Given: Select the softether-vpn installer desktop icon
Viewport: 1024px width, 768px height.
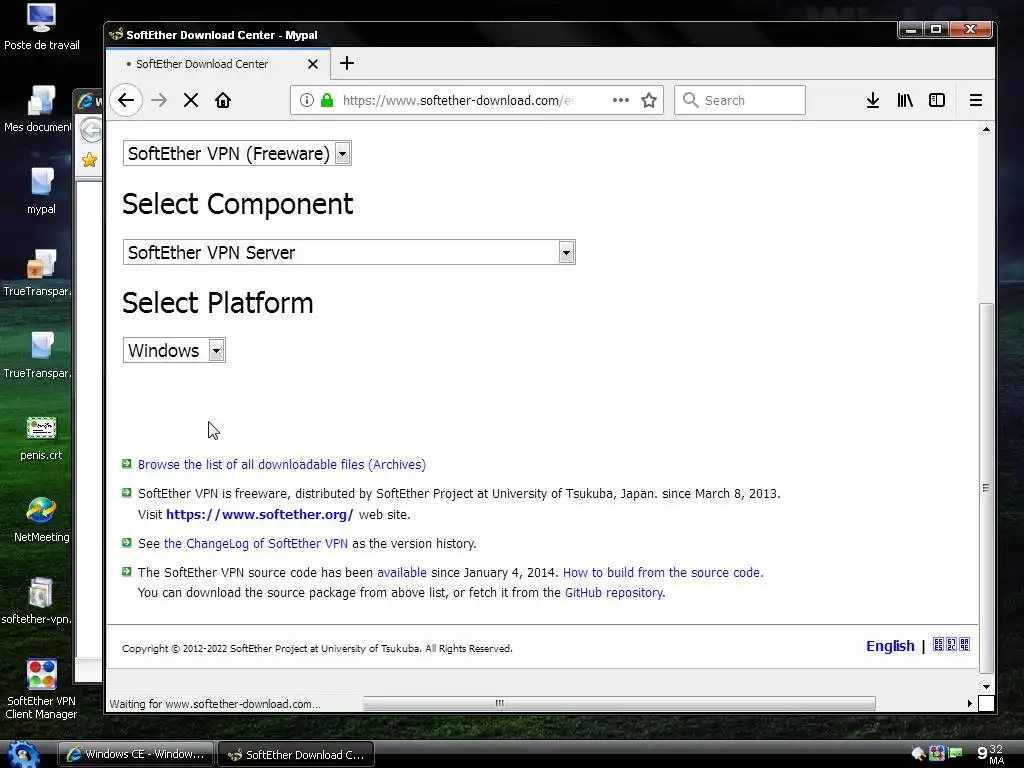Looking at the screenshot, I should point(37,601).
